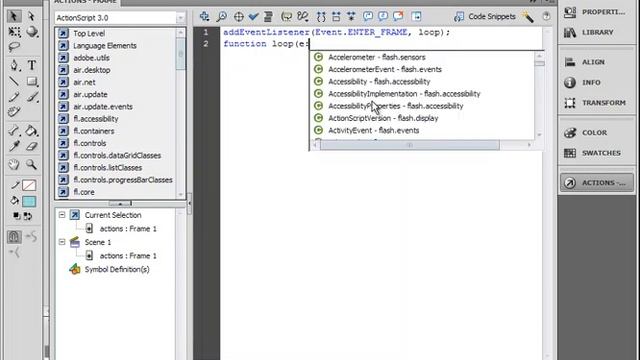Select the Paint Bucket tool

tap(31, 131)
